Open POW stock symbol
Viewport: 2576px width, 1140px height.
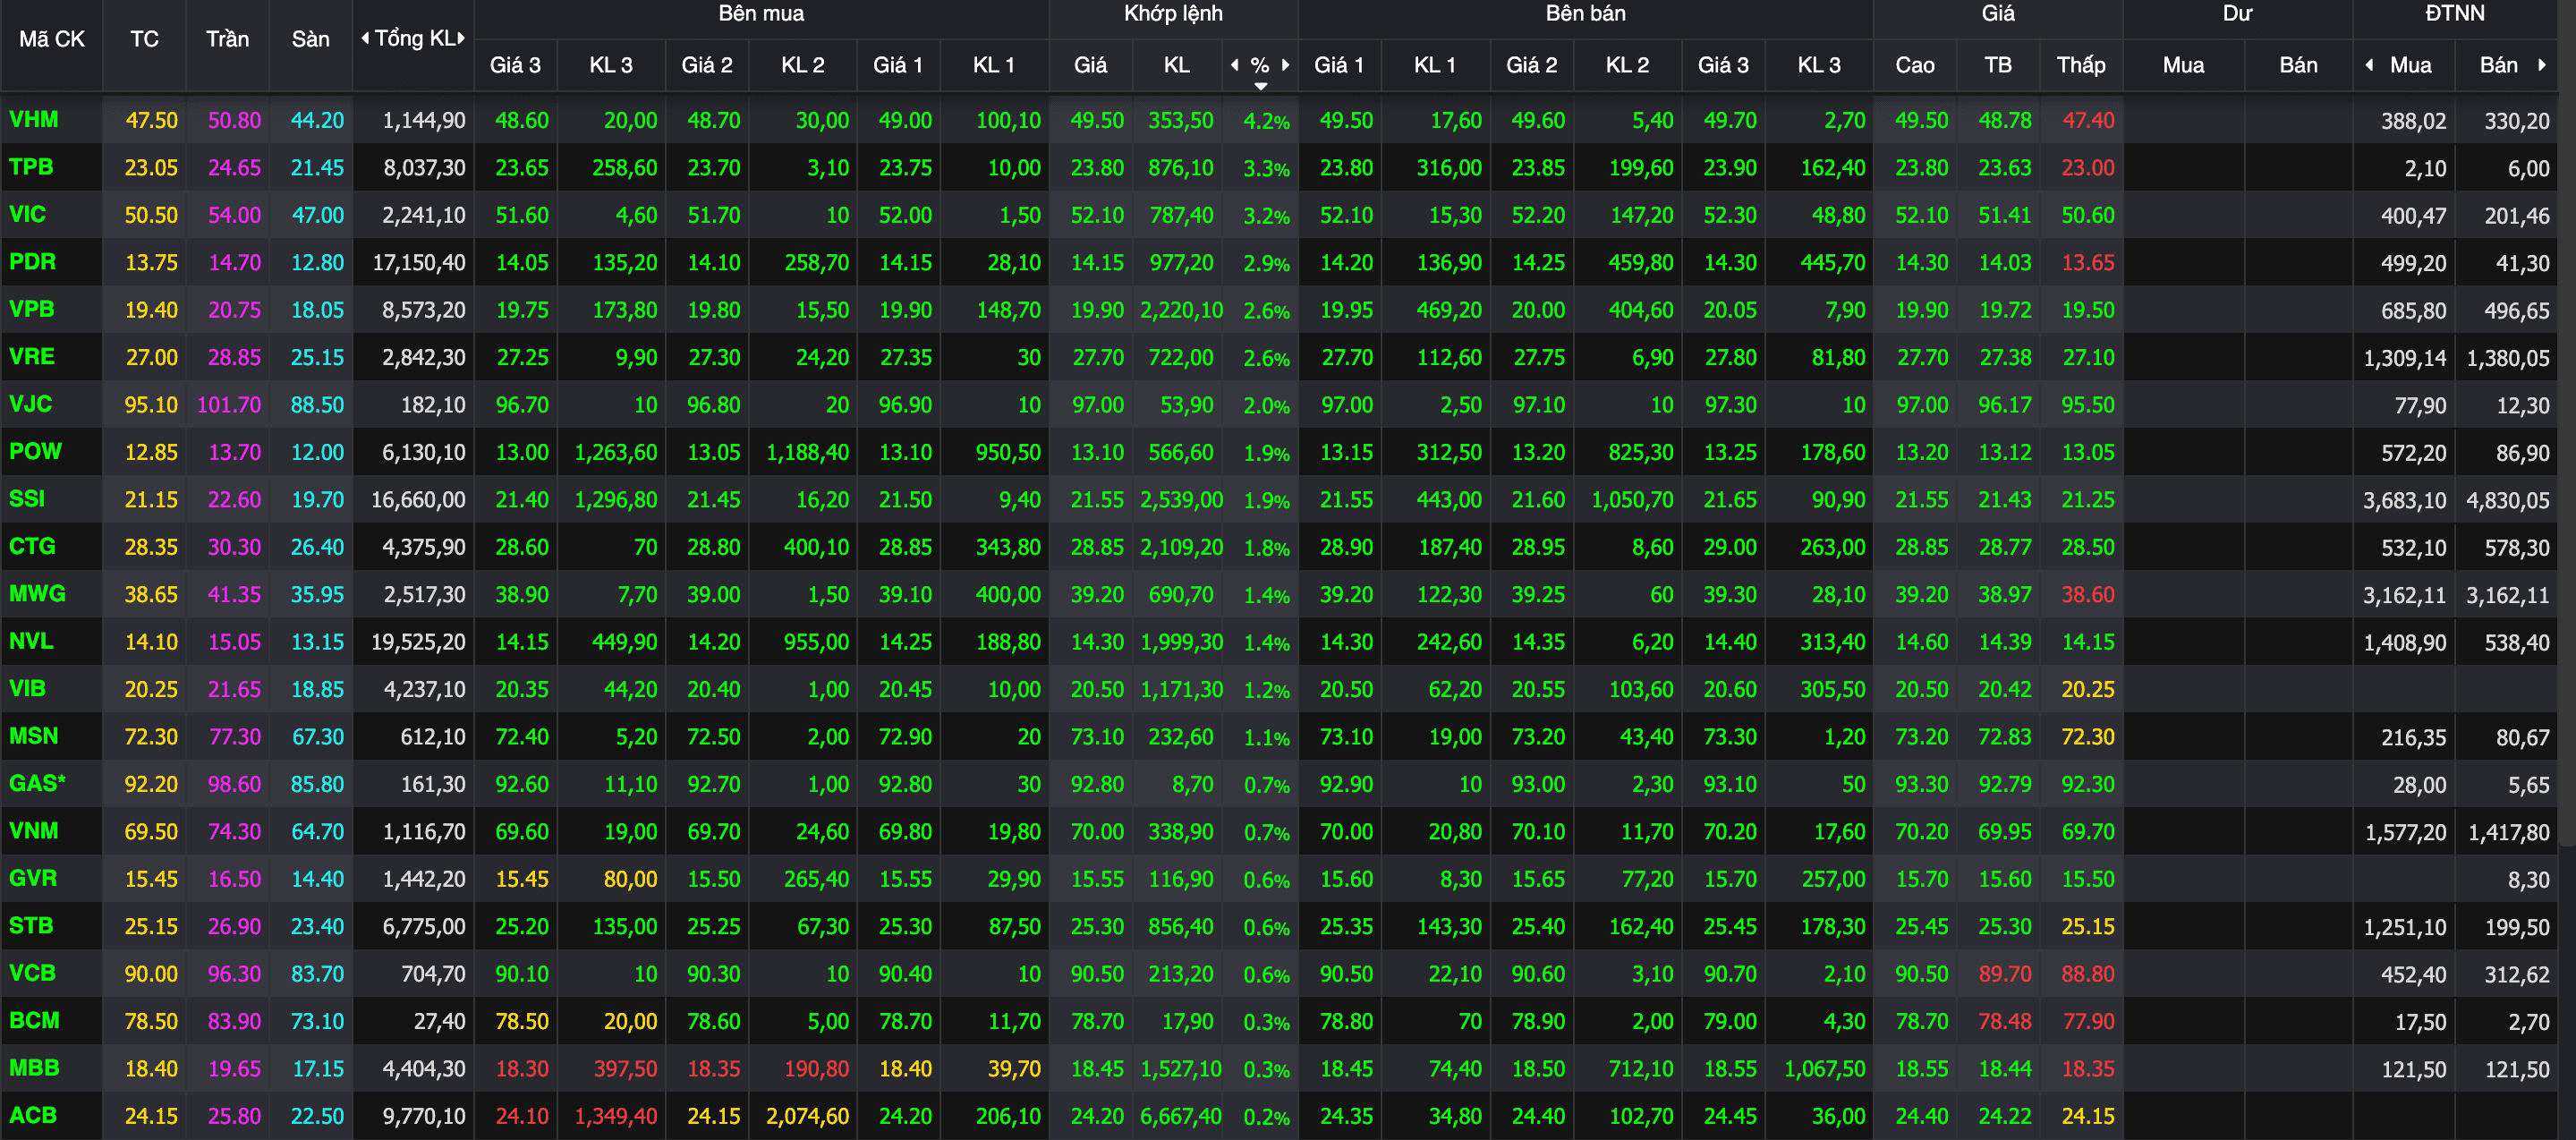tap(35, 451)
